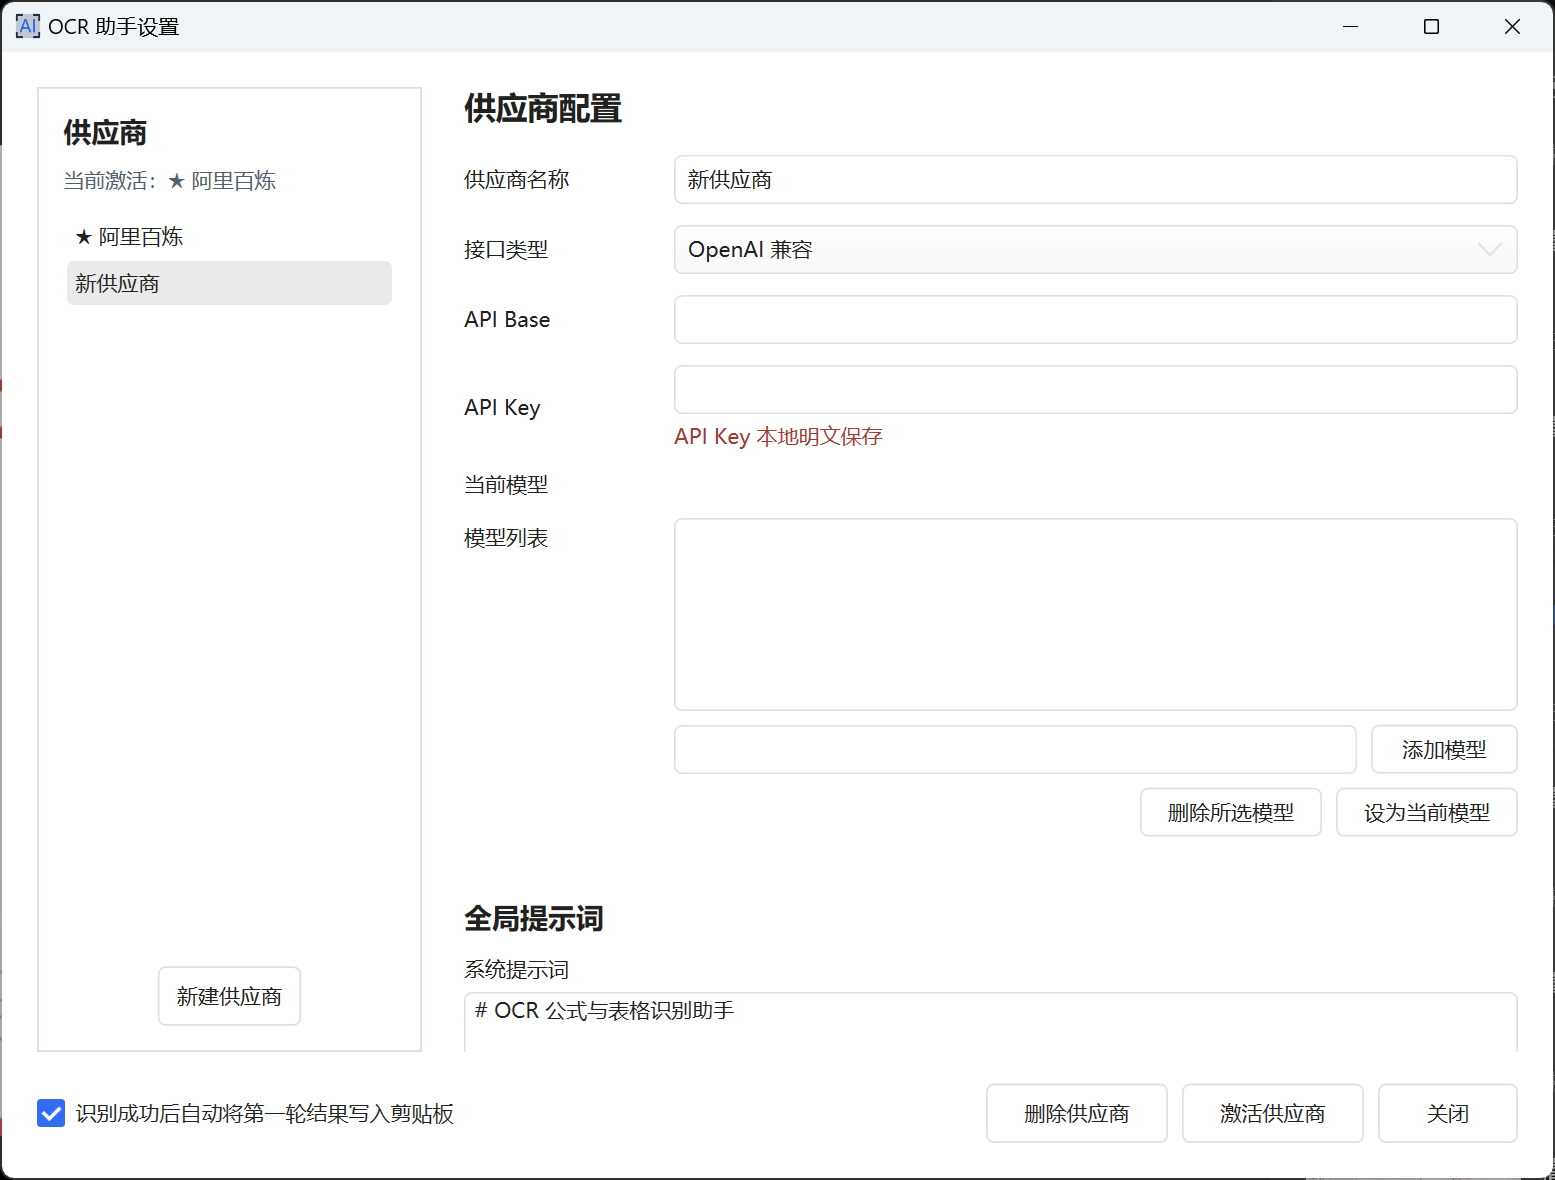Screen dimensions: 1555x1180
Task: Click the 模型列表 label
Action: 506,538
